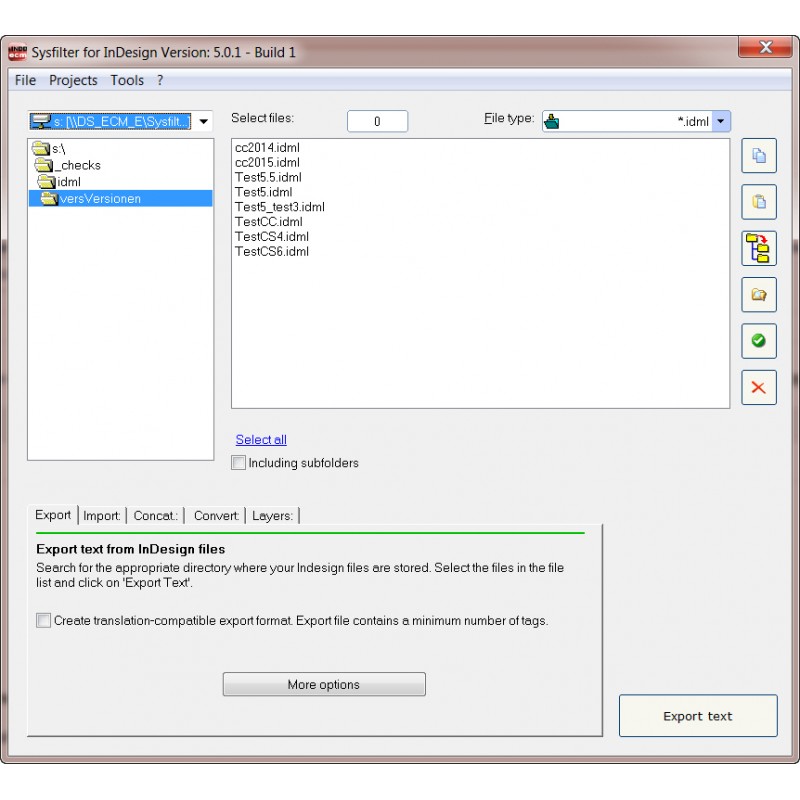Select TestCC.idml in the file list
This screenshot has width=800, height=800.
(x=269, y=221)
